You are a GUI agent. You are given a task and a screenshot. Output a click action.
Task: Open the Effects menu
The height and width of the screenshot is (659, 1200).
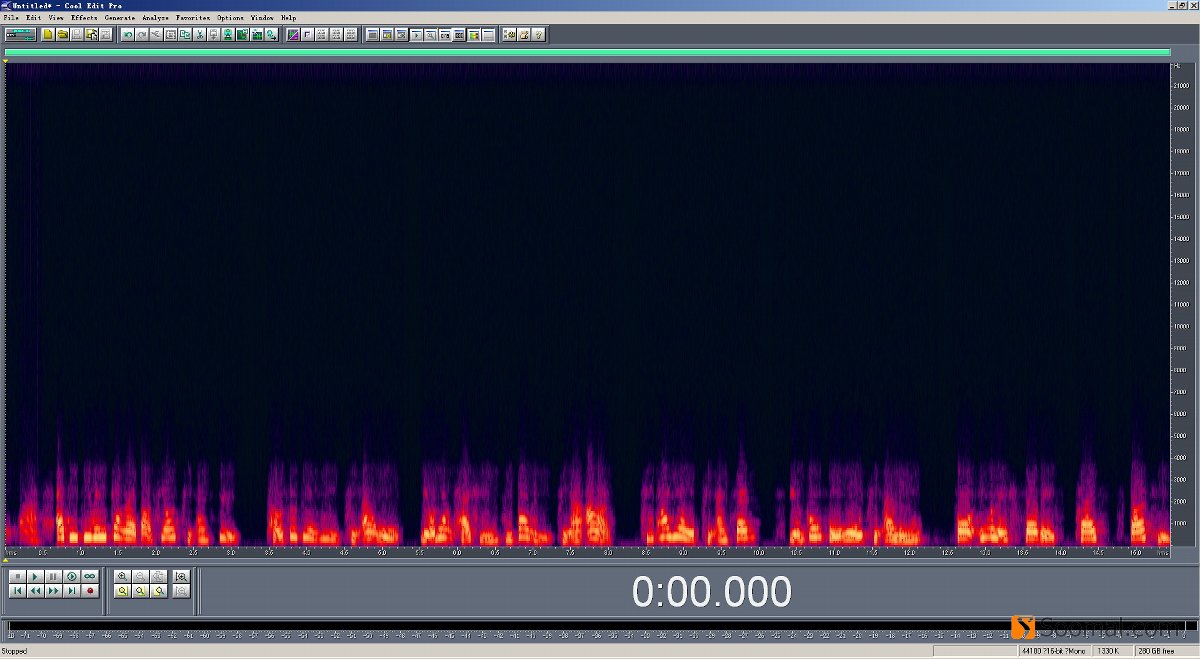pyautogui.click(x=84, y=18)
